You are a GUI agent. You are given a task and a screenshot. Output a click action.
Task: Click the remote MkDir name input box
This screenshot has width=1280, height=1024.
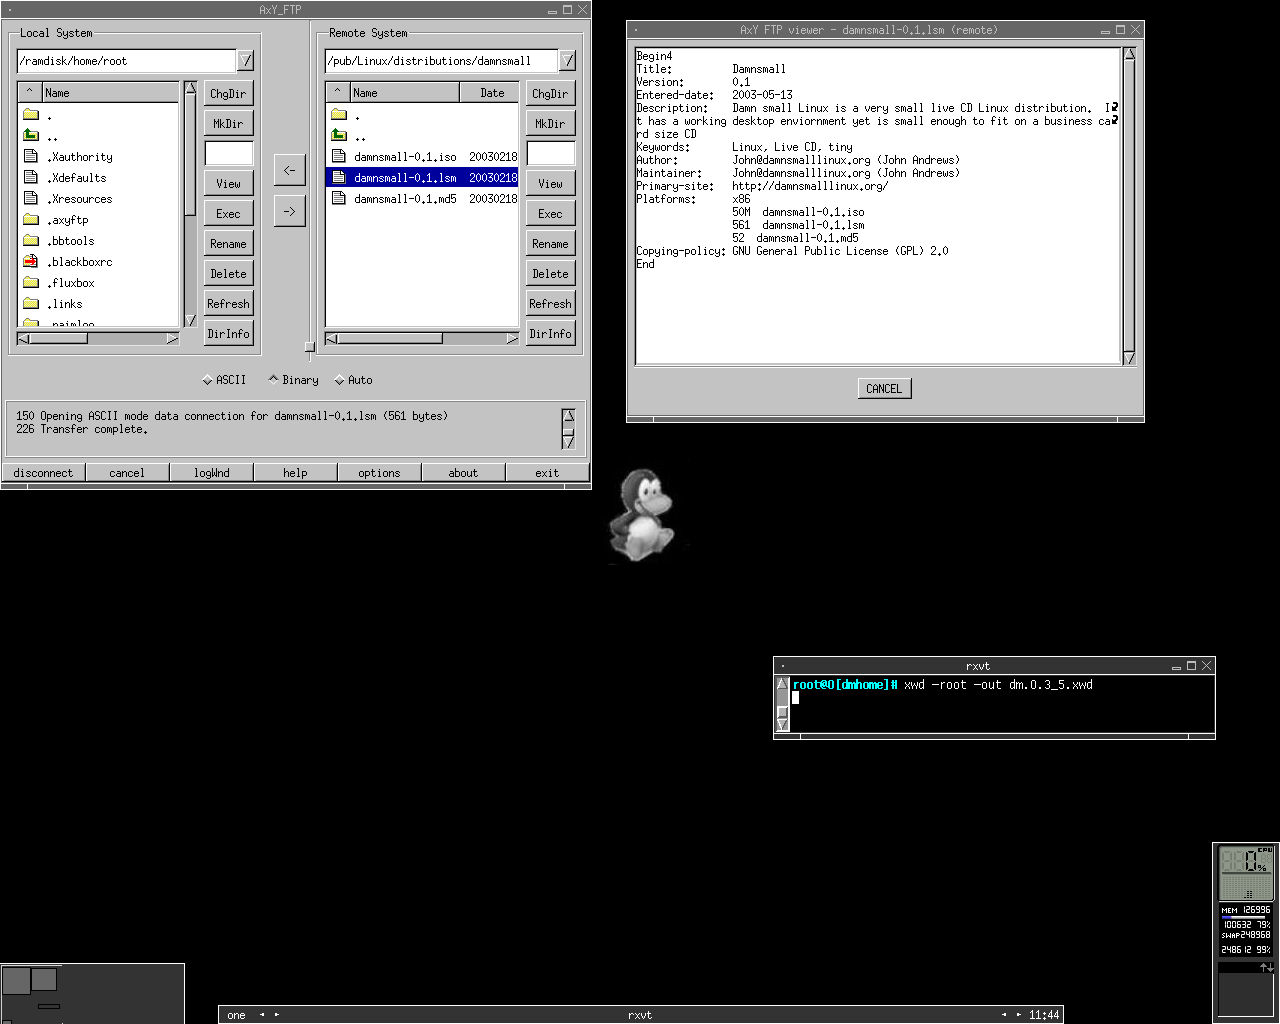[x=550, y=153]
